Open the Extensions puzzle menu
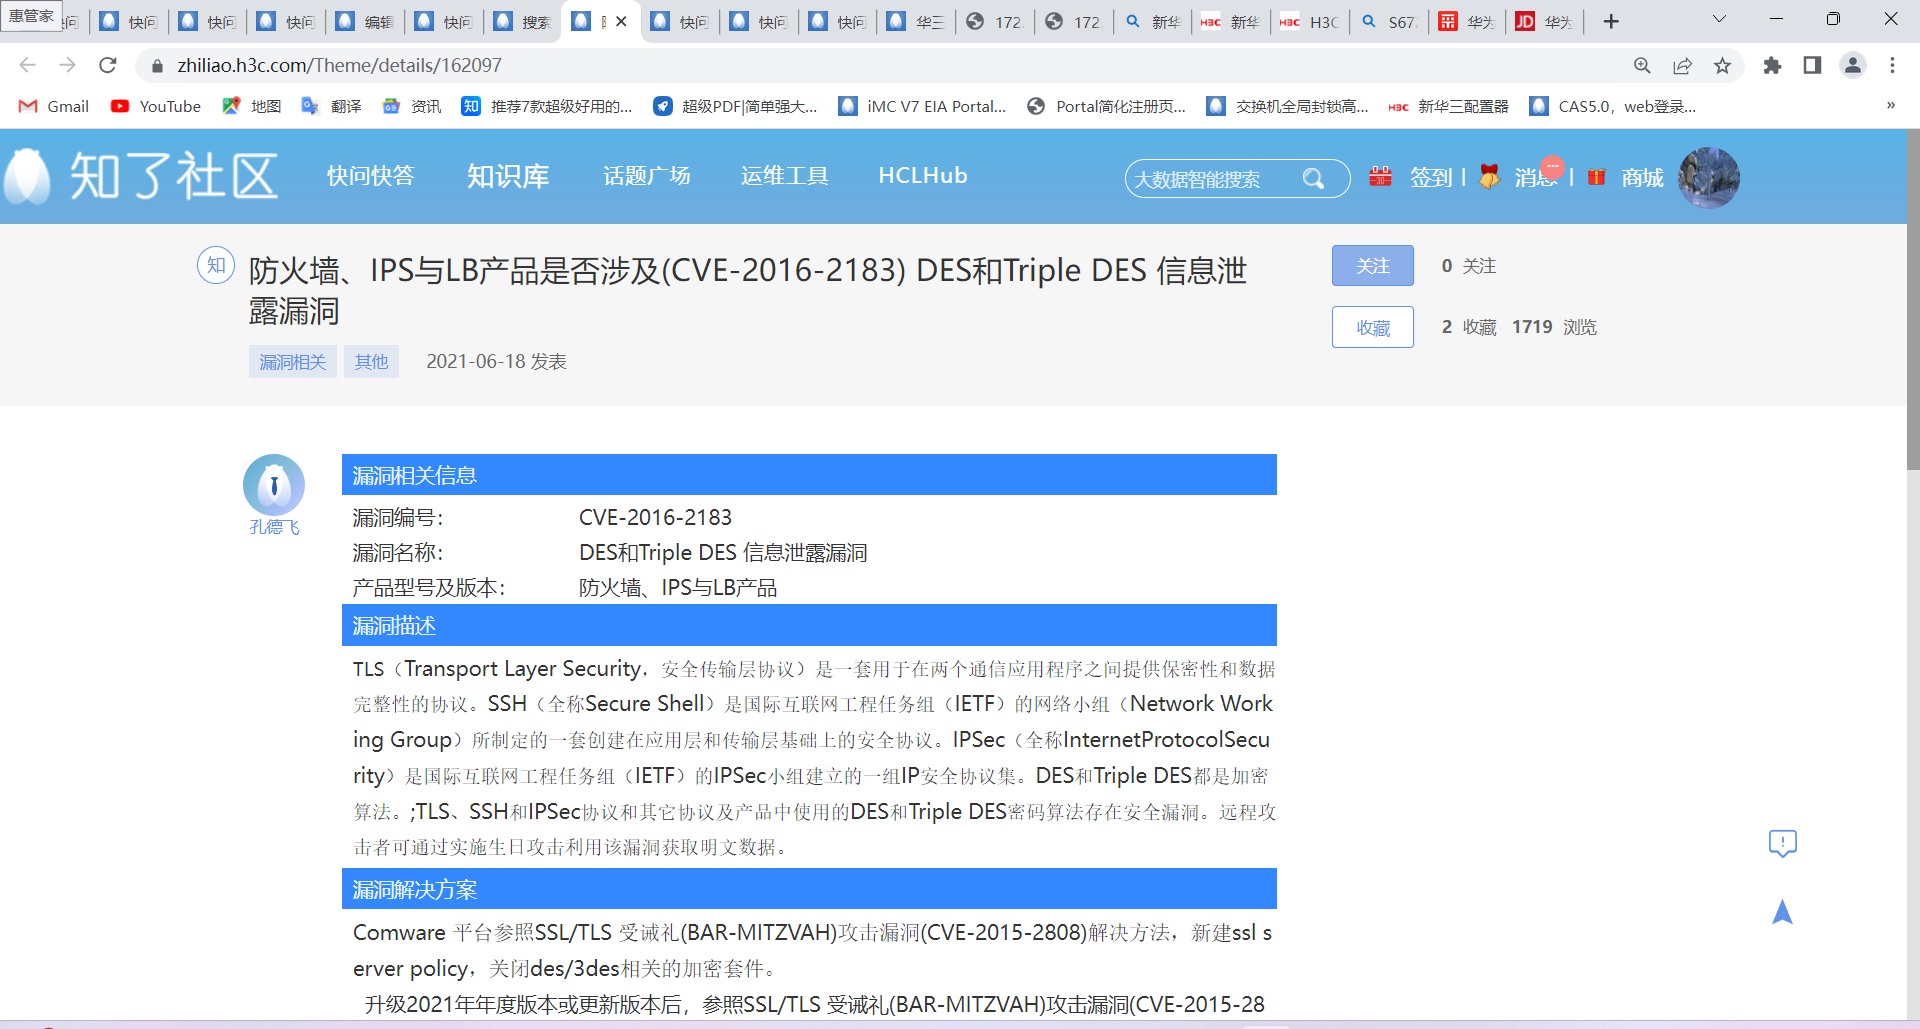Viewport: 1920px width, 1029px height. [1772, 65]
